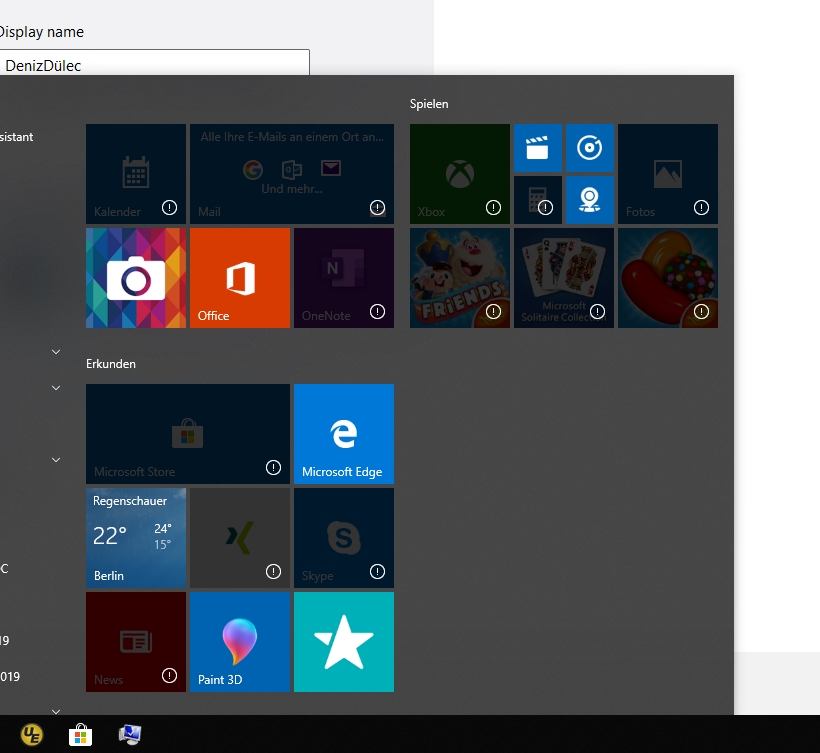This screenshot has height=753, width=820.
Task: Click the 'Regenschauer' weather text
Action: [130, 501]
